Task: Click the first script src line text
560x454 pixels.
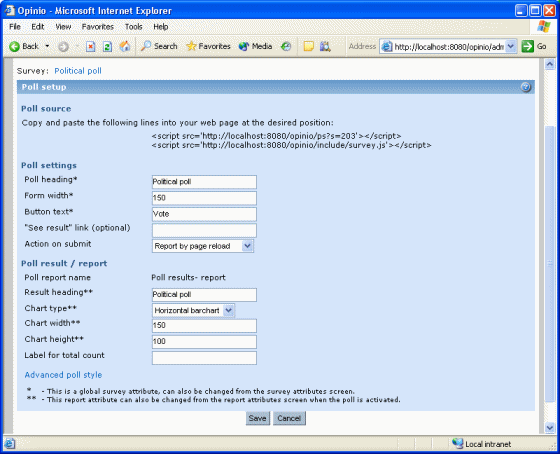Action: click(276, 136)
